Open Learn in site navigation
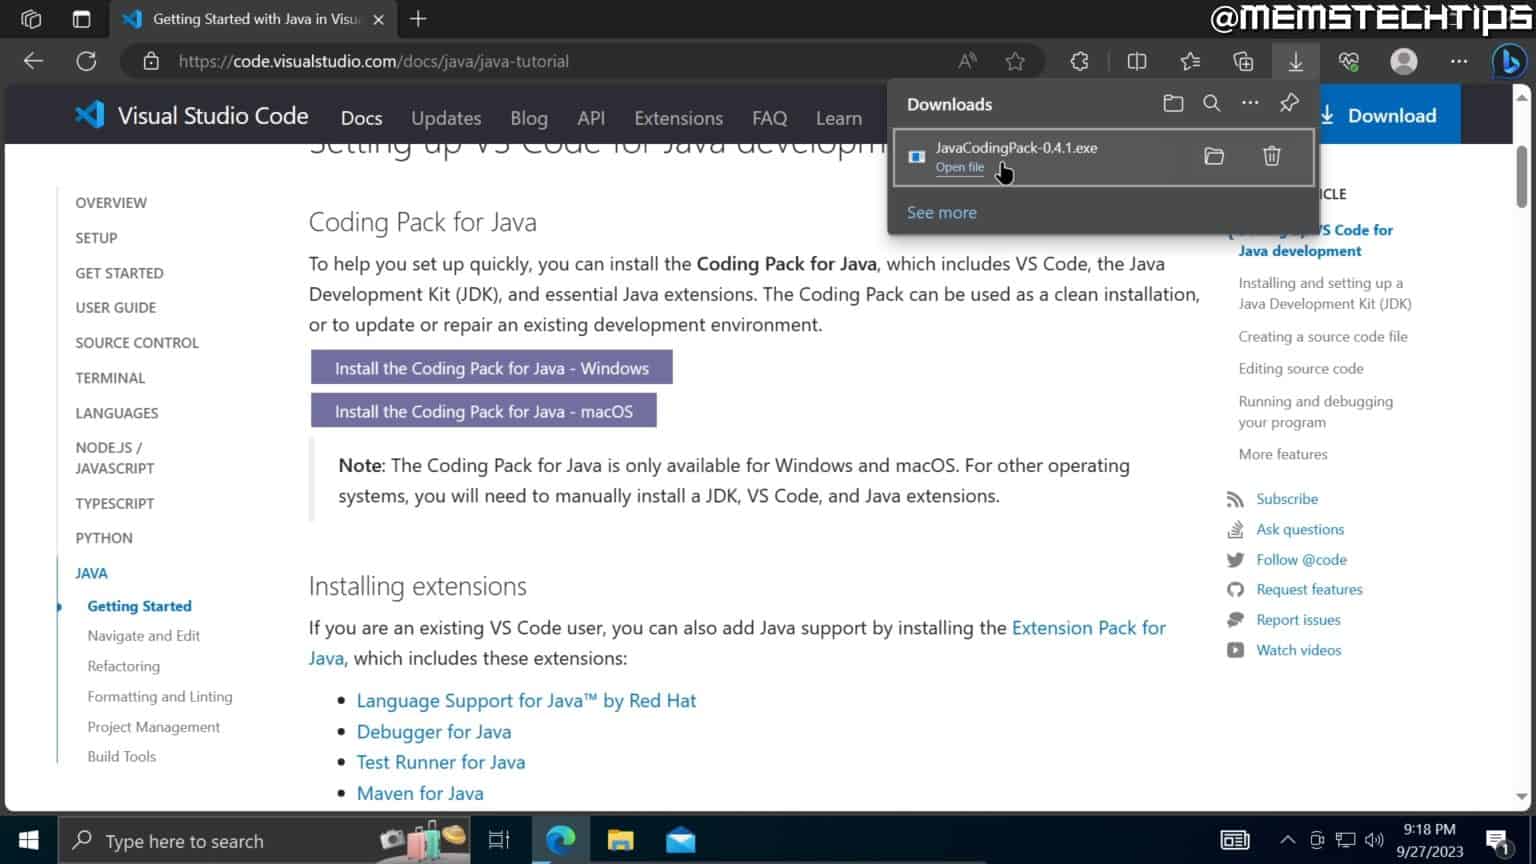The image size is (1536, 864). click(x=838, y=118)
